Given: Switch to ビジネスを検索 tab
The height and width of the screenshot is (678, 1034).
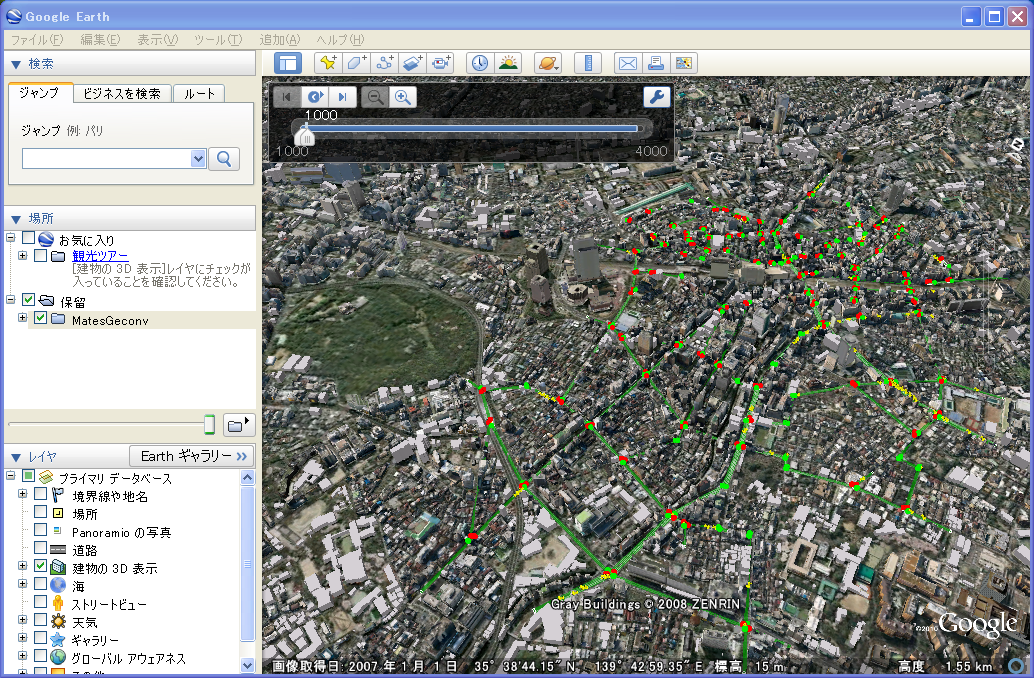Looking at the screenshot, I should [x=122, y=94].
